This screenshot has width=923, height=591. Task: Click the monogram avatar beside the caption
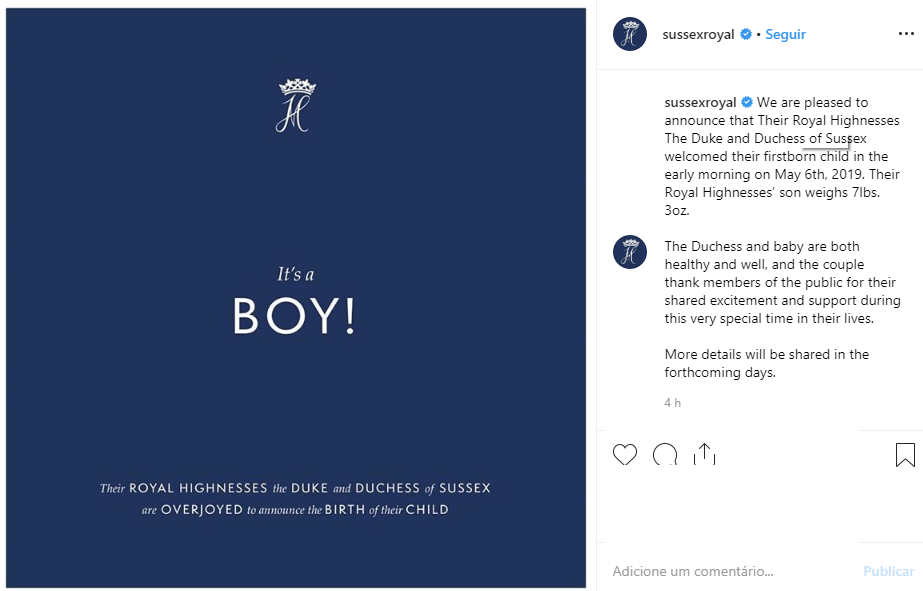pyautogui.click(x=630, y=251)
